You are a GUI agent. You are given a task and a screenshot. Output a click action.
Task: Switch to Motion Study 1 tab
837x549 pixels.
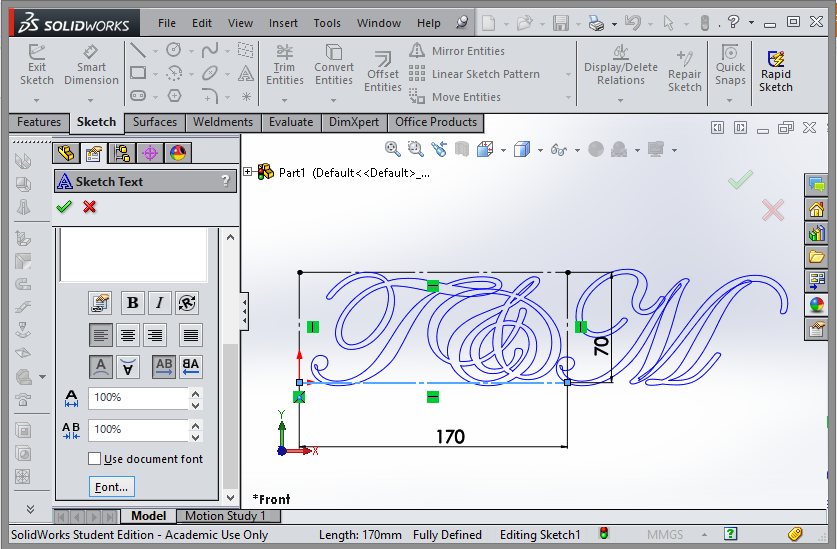226,516
